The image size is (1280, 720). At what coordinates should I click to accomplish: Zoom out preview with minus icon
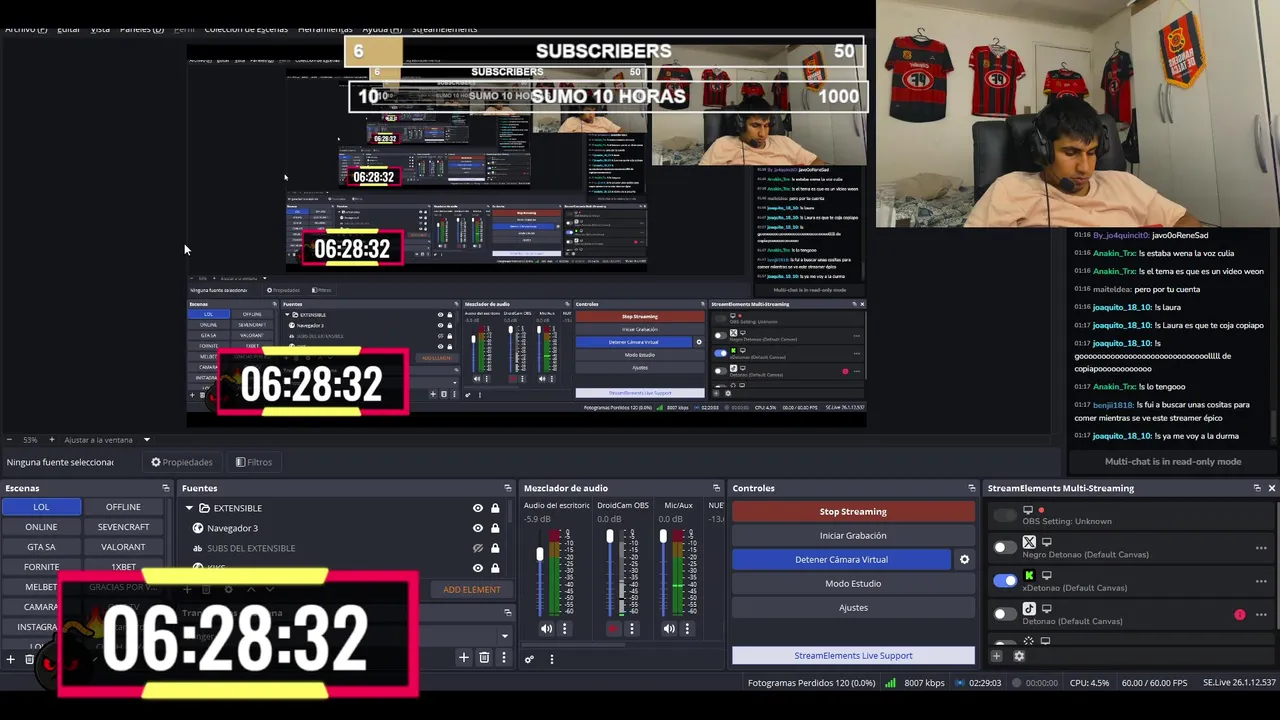coord(10,440)
